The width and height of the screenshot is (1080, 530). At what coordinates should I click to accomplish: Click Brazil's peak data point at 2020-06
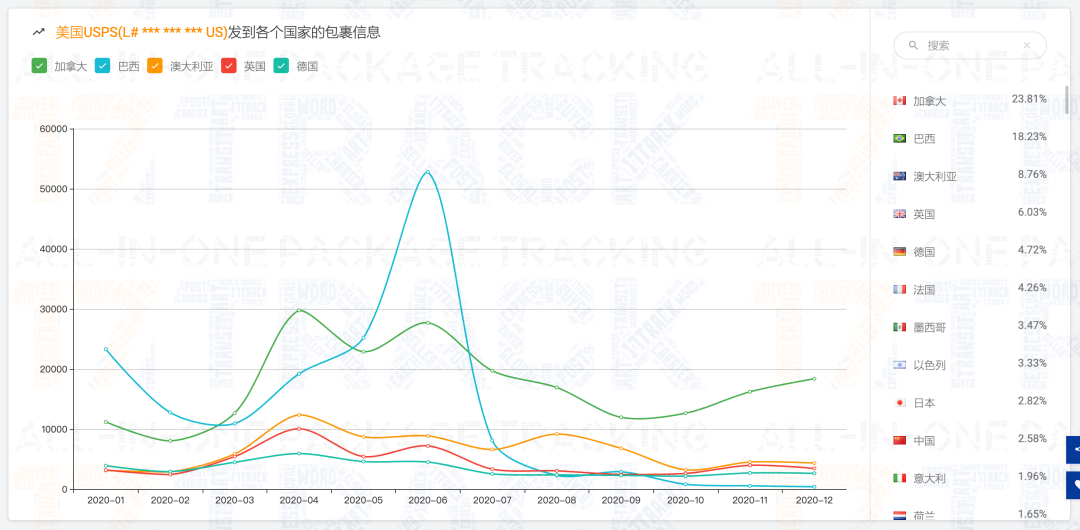pyautogui.click(x=428, y=172)
